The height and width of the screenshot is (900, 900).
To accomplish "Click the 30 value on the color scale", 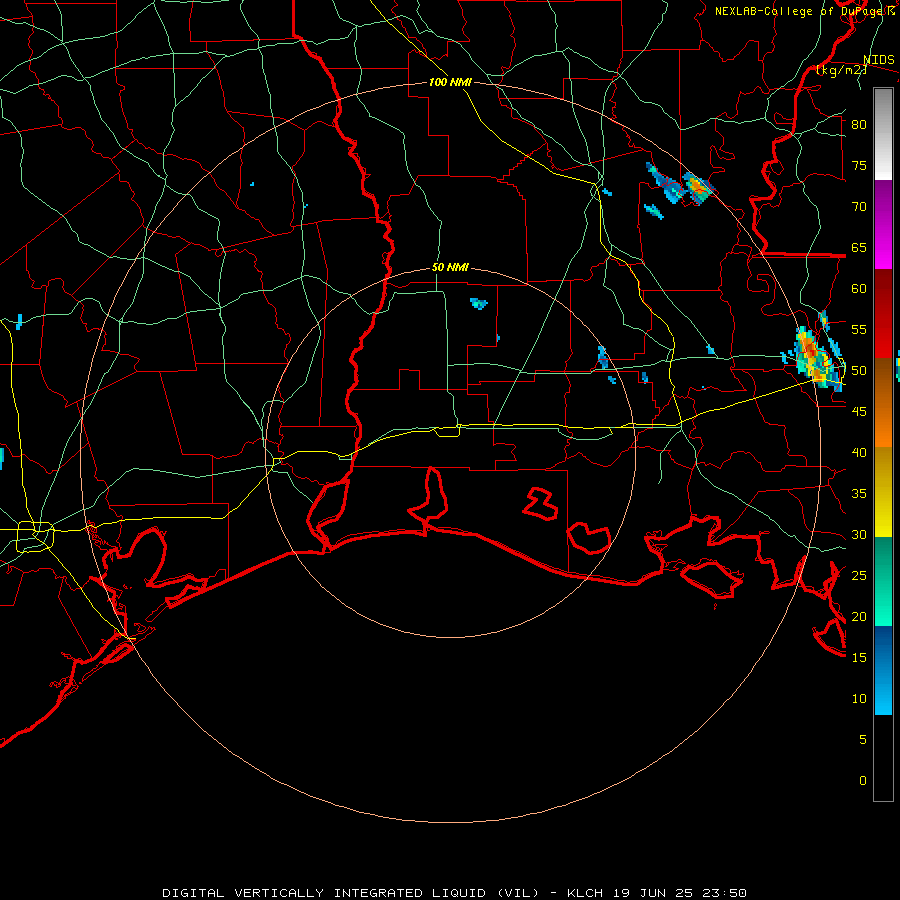I will coord(859,534).
